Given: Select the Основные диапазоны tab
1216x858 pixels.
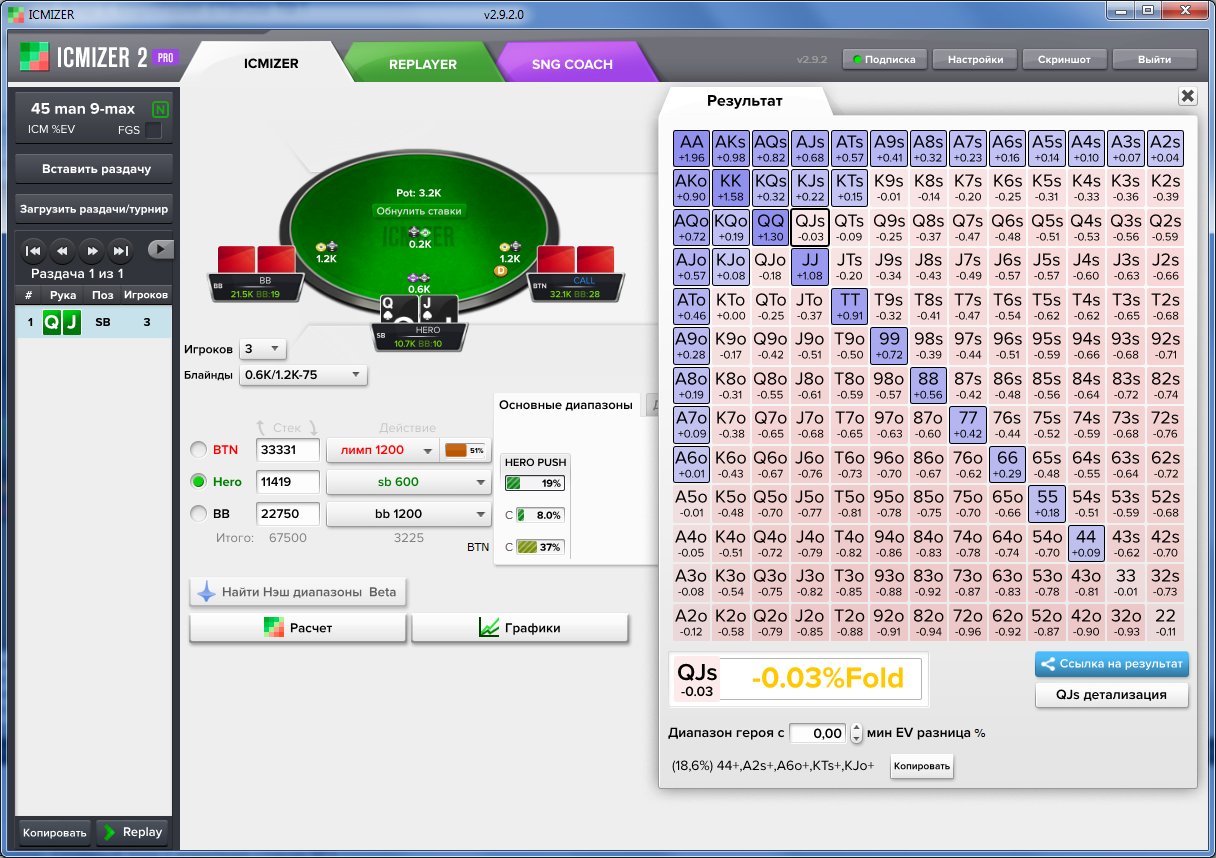Looking at the screenshot, I should [x=566, y=405].
